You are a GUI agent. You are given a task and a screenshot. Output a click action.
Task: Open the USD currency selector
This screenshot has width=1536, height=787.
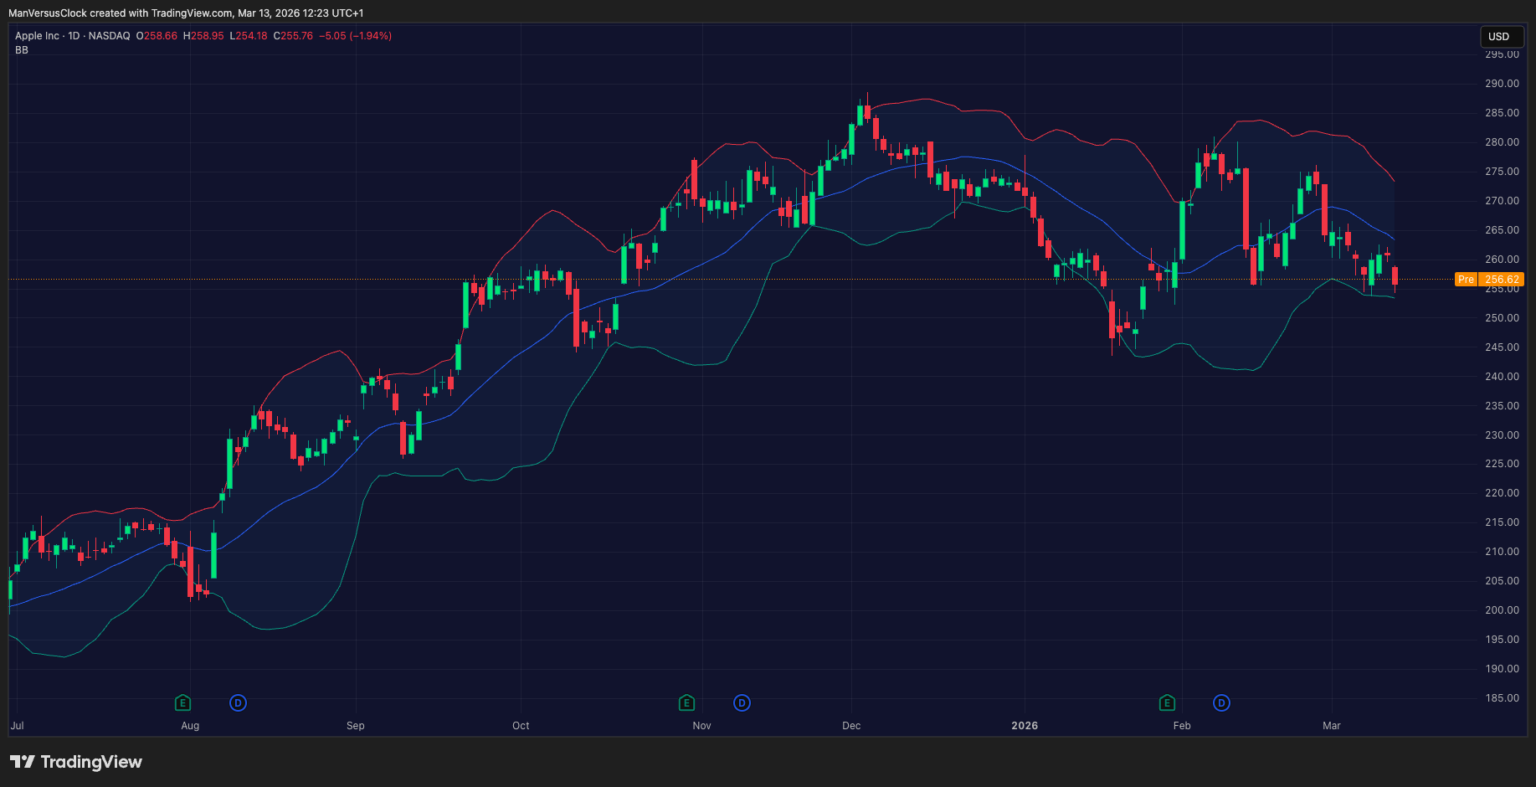(x=1500, y=36)
